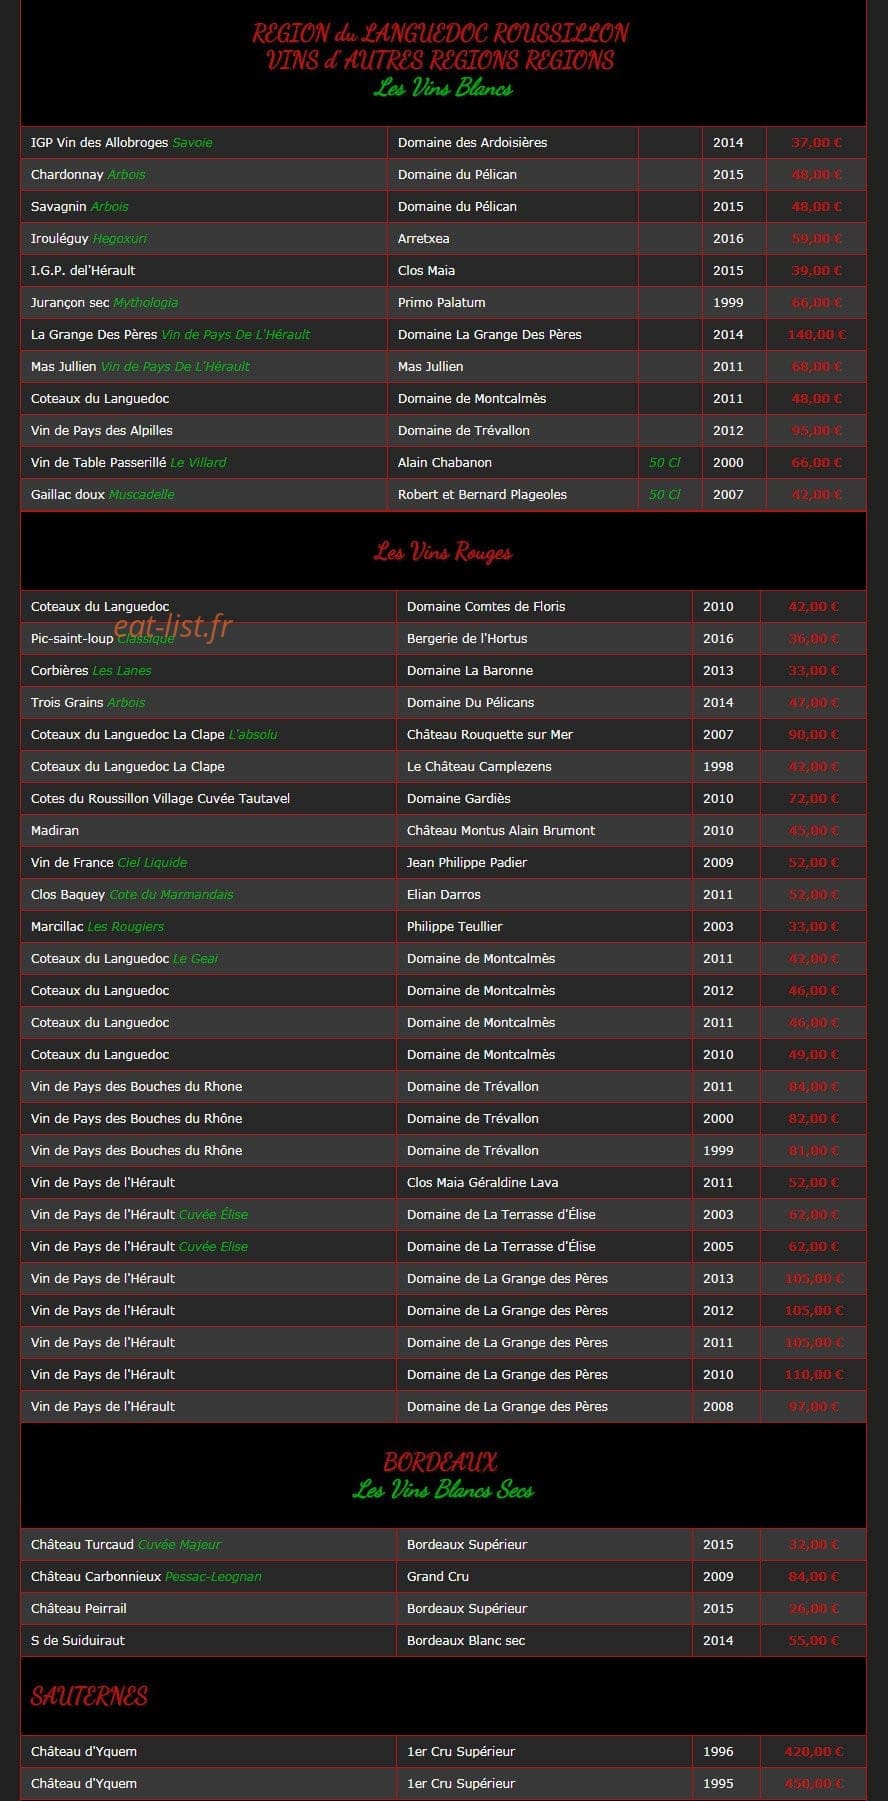
Task: Click the 'Les Vins Rouges' heading
Action: [443, 552]
